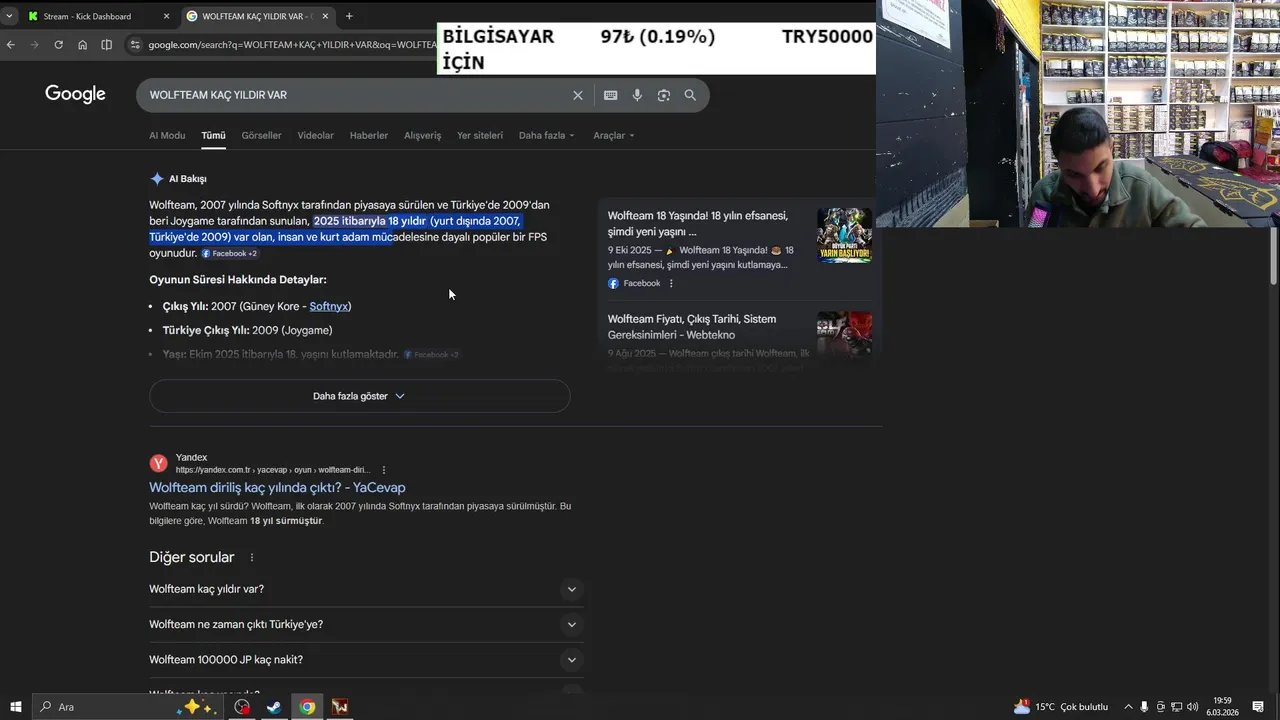Open the red circular recorder taskbar app
This screenshot has width=1280, height=720.
(x=242, y=707)
